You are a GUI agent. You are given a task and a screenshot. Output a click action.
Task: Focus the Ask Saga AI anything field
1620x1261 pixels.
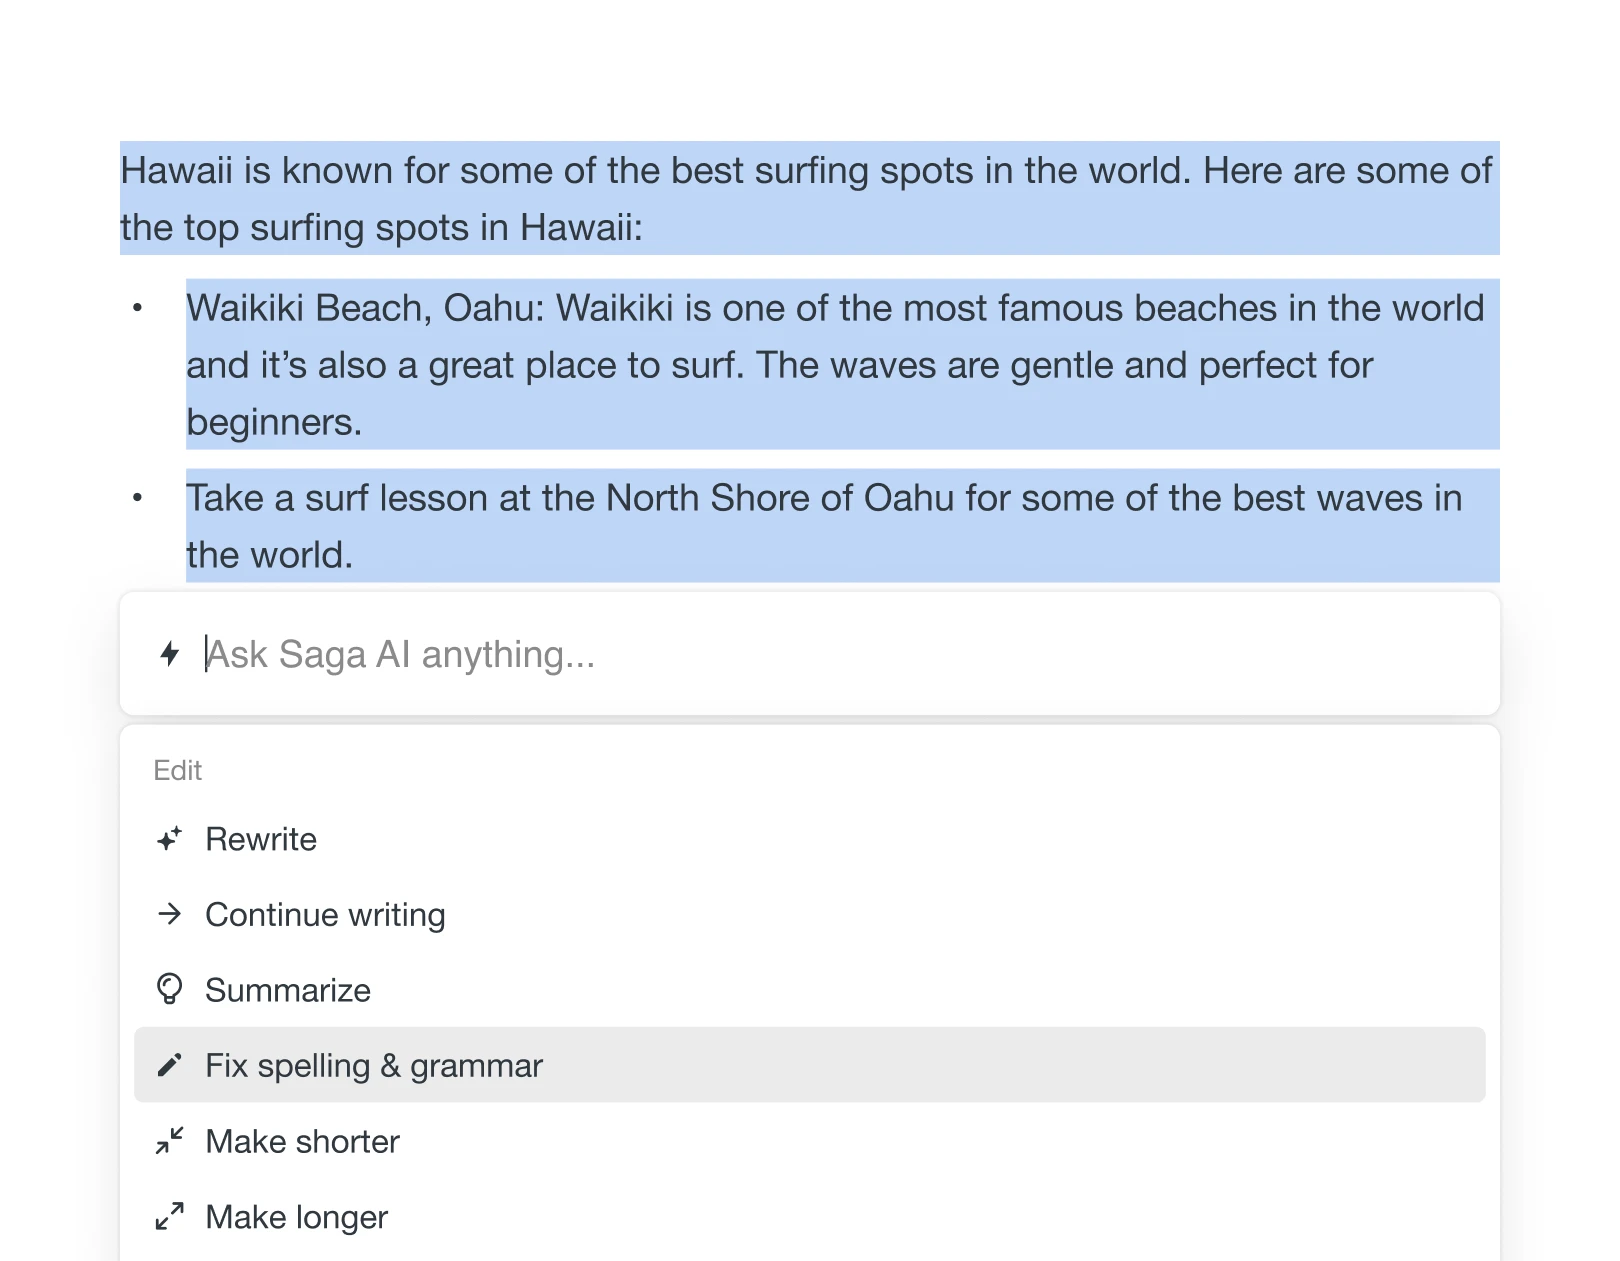[800, 655]
